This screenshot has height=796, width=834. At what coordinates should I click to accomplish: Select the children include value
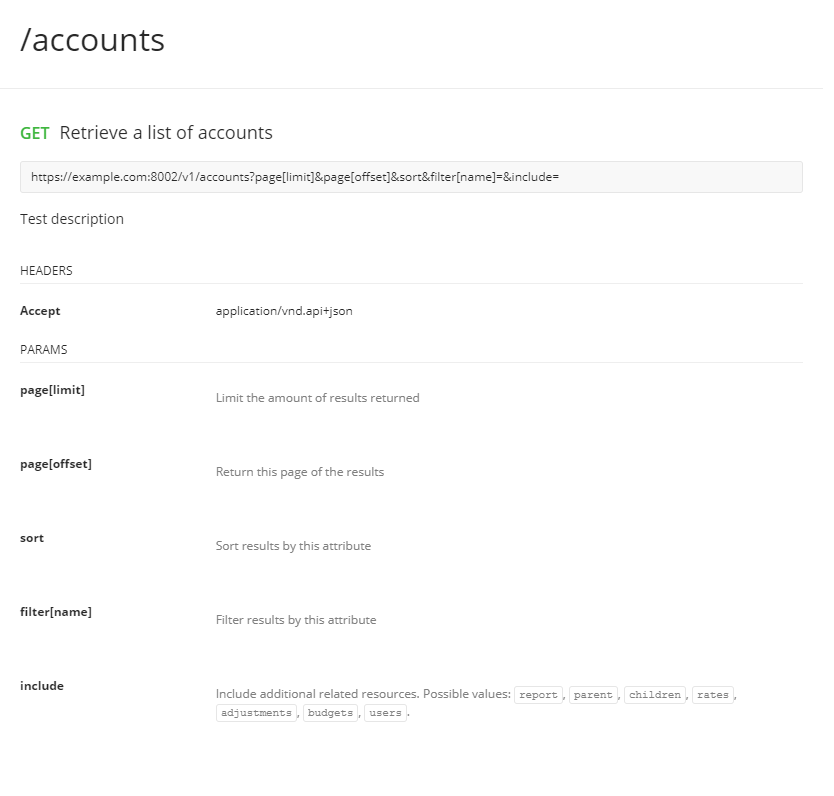coord(654,694)
